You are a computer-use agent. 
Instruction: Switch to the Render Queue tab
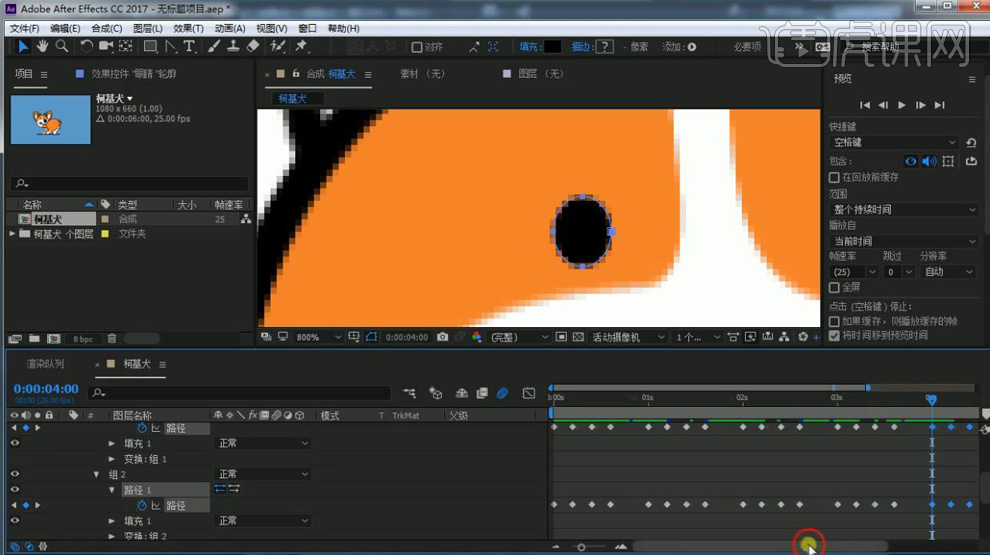(45, 364)
